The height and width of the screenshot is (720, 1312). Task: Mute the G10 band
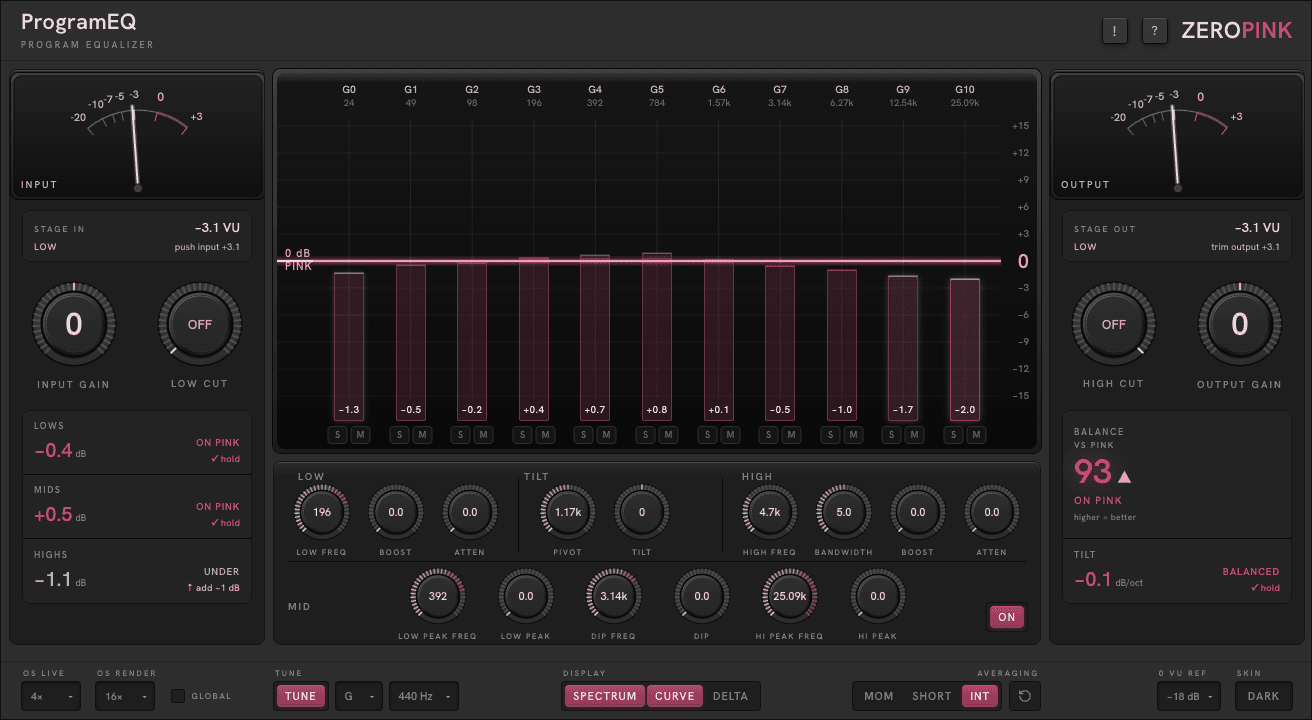[977, 434]
